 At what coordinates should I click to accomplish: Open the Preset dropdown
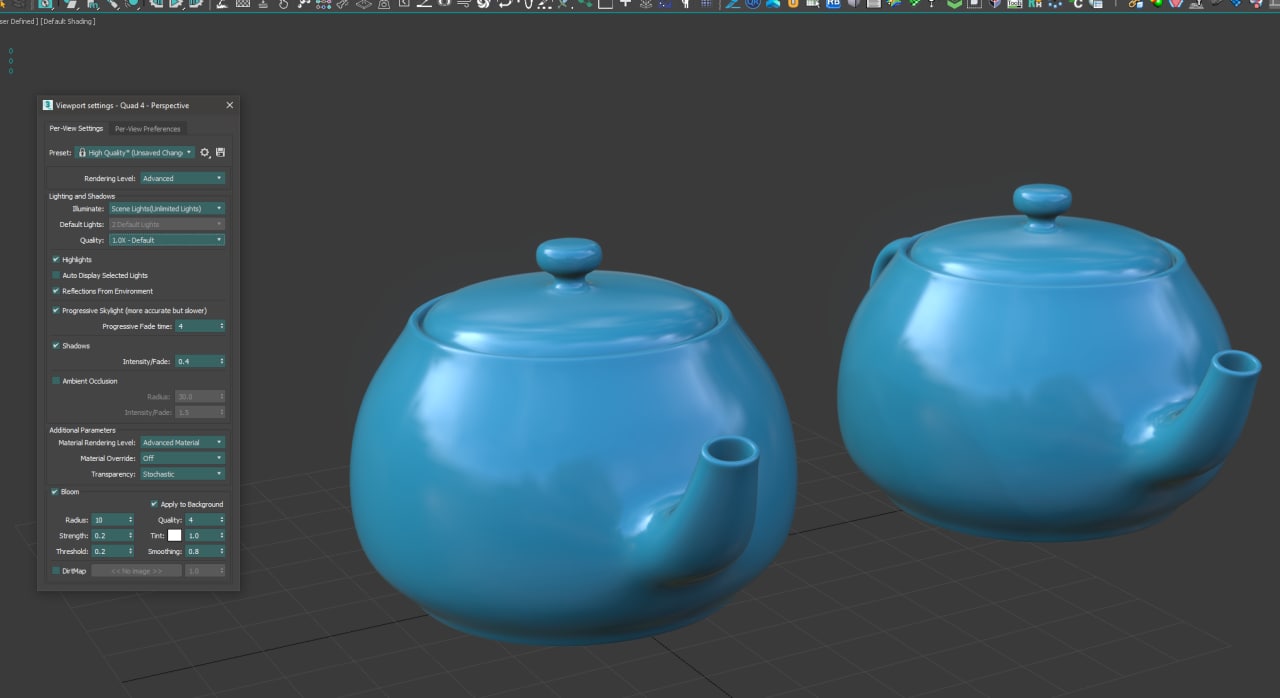[135, 153]
